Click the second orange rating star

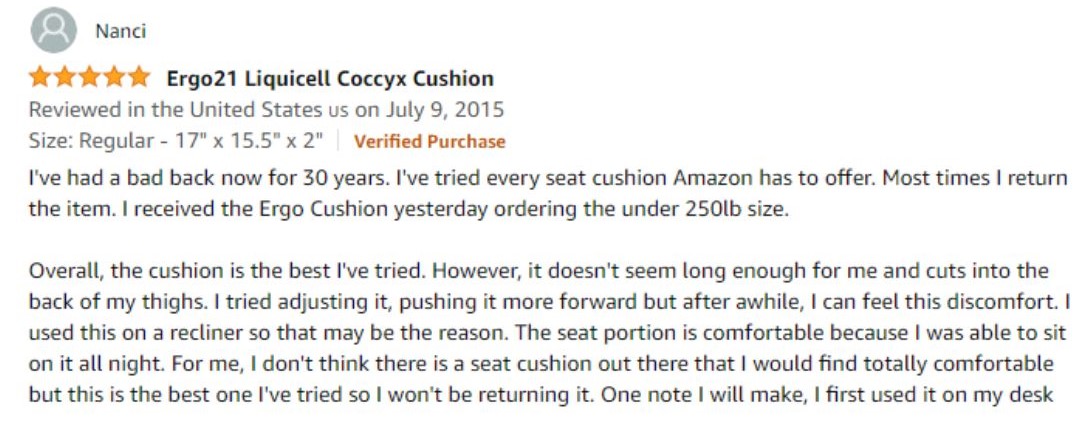(x=65, y=76)
